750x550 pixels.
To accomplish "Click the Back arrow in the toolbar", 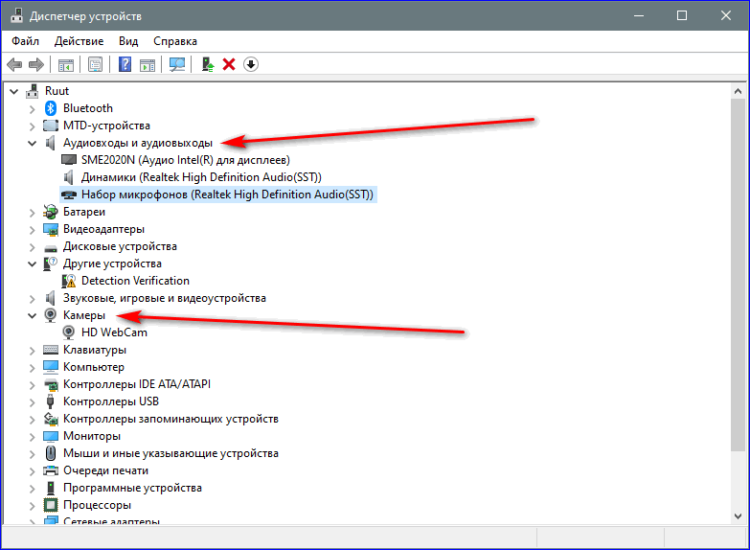I will pos(15,64).
